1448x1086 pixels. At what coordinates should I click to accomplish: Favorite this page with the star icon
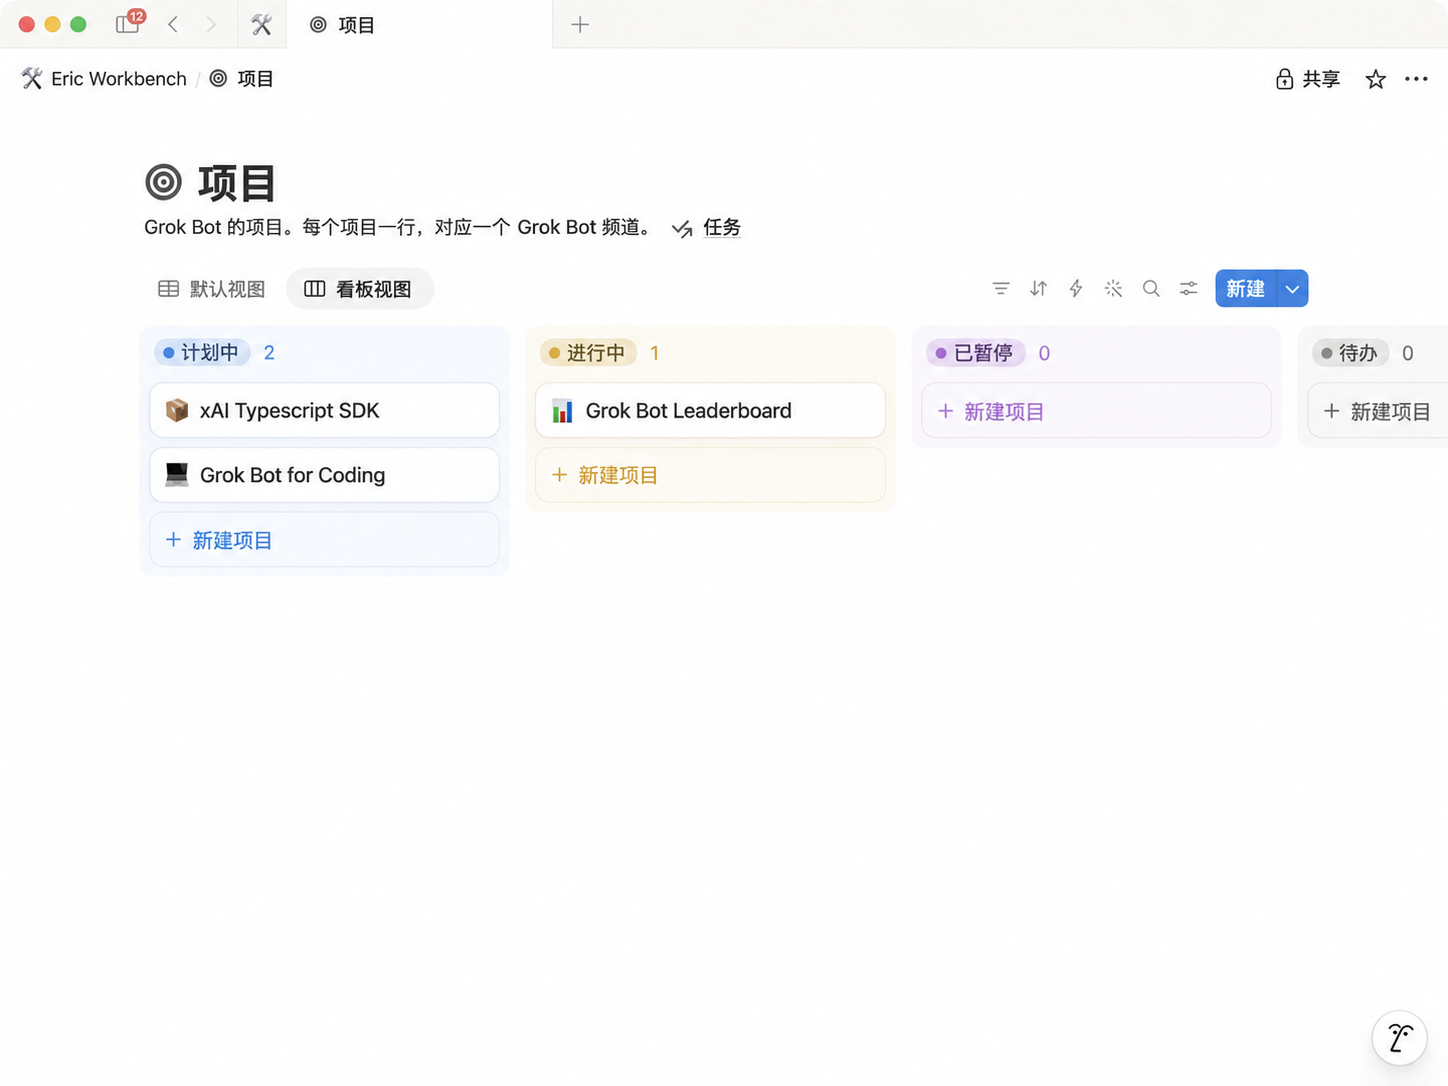(x=1376, y=79)
